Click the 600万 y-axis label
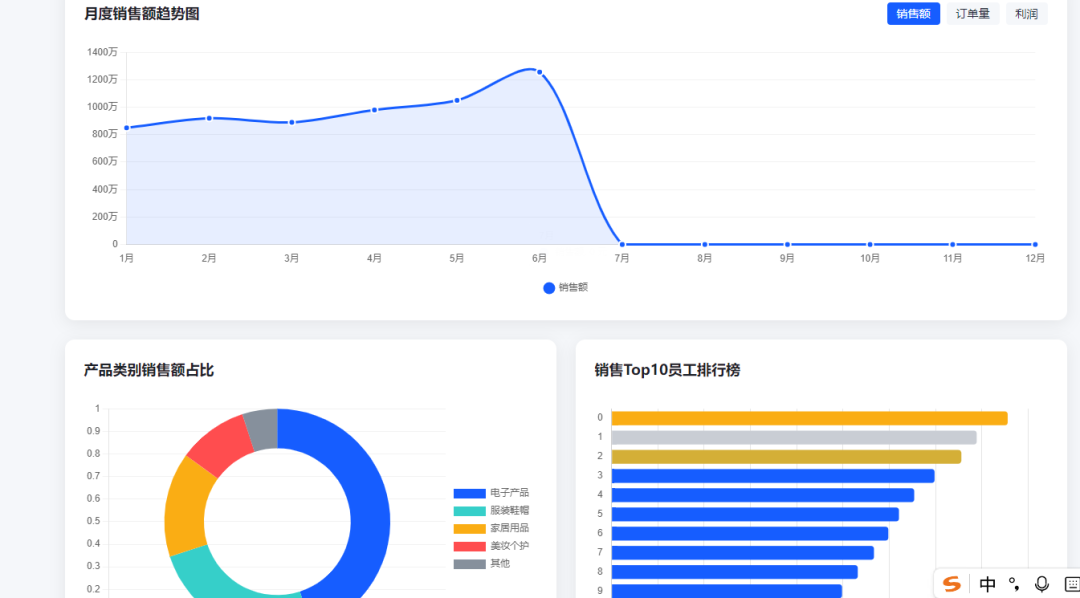Viewport: 1080px width, 598px height. click(x=105, y=161)
